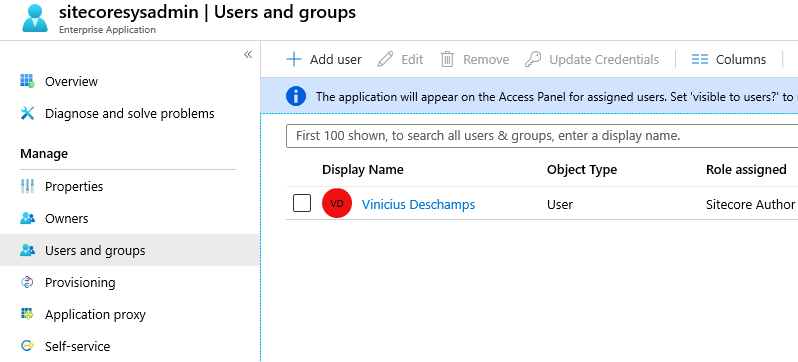Screen dimensions: 798x362
Task: Tick the checkbox for Vinicius Deschamps
Action: pyautogui.click(x=302, y=203)
